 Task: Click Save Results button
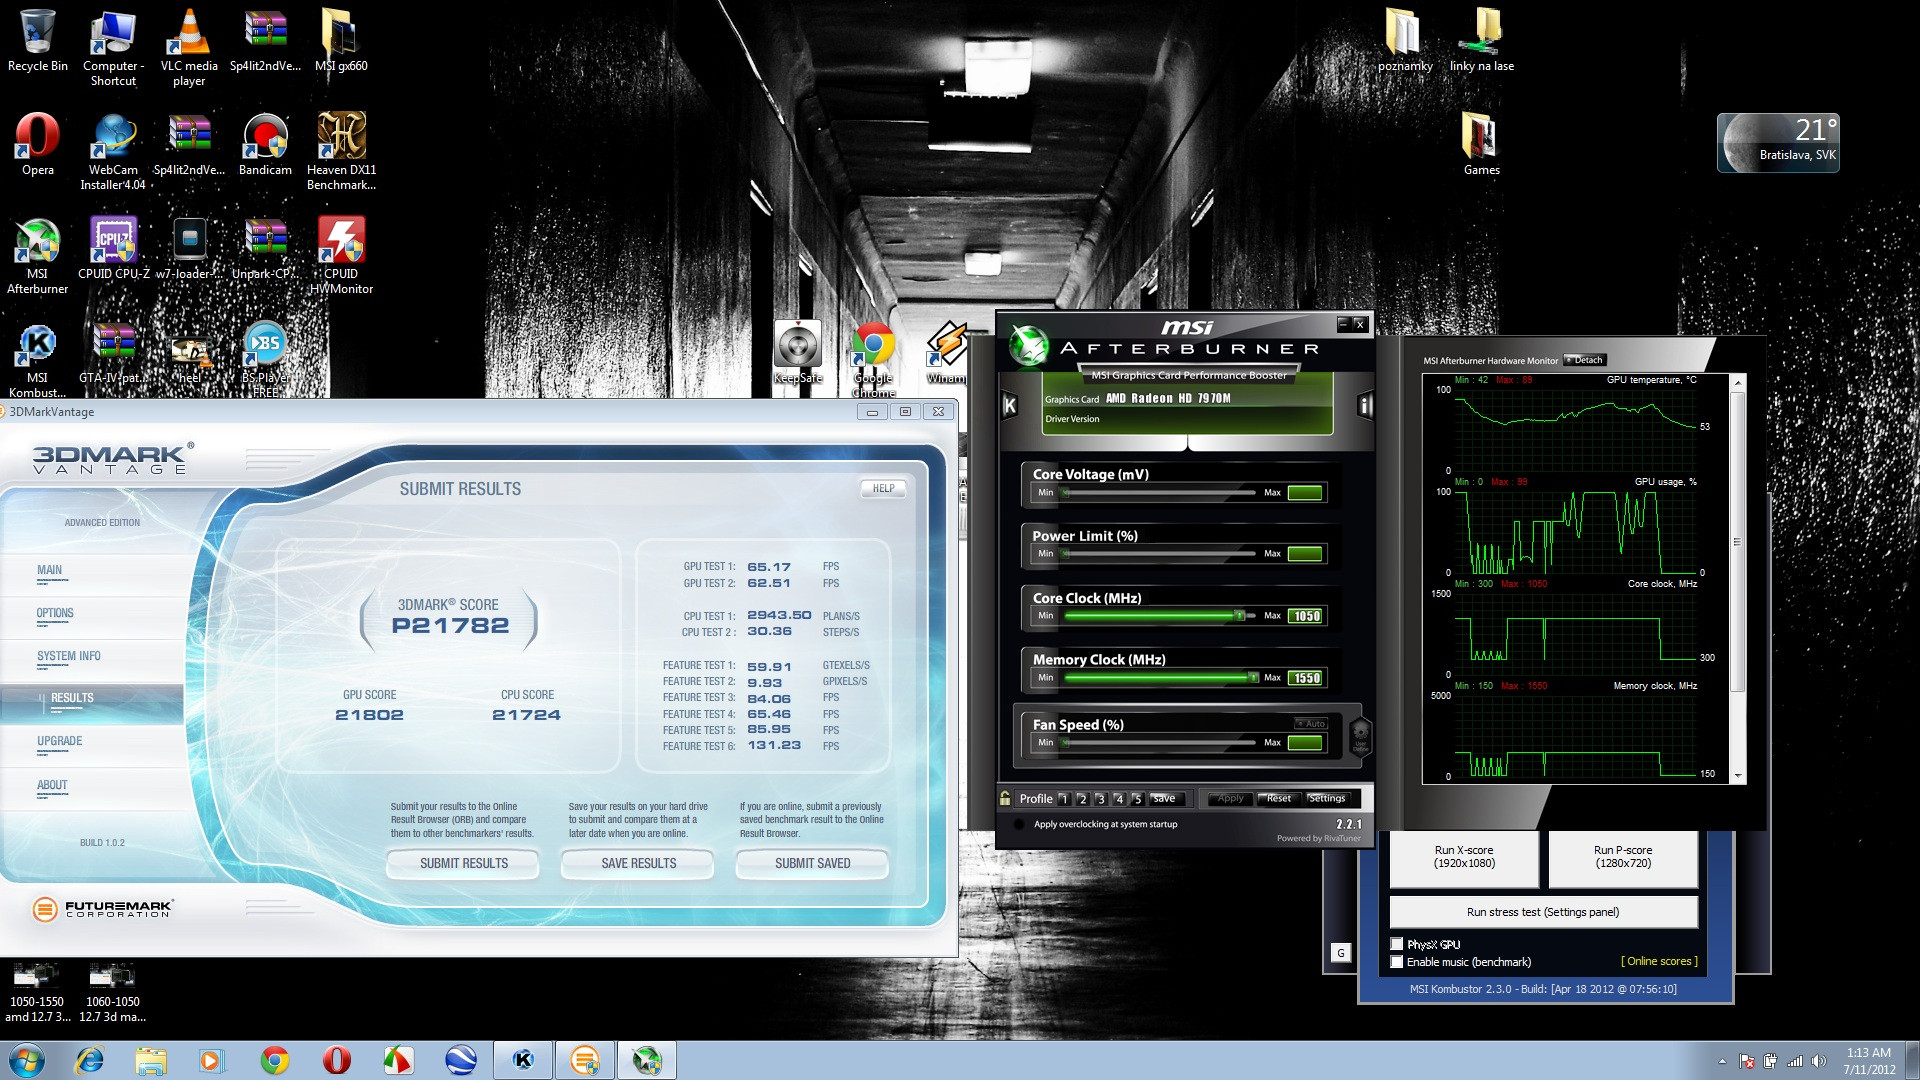638,863
